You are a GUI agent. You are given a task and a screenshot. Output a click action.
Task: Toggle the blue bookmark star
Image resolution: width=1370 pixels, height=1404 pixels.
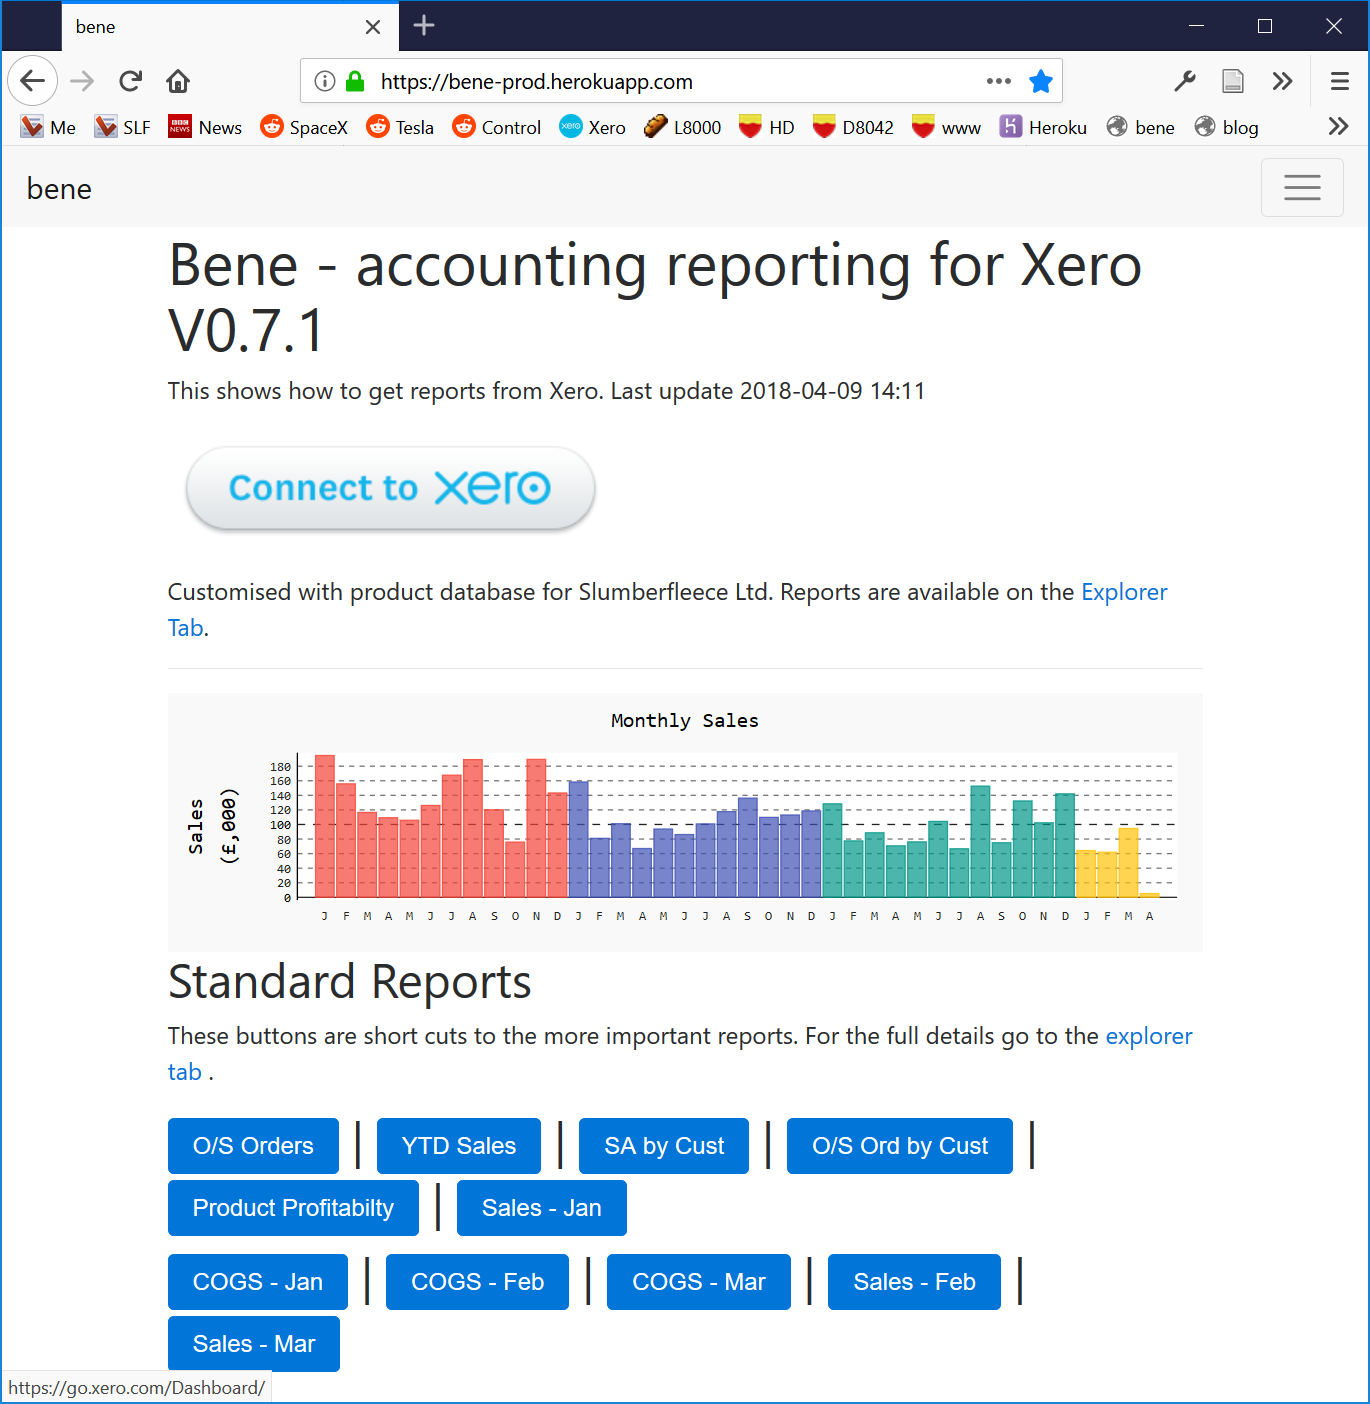pos(1041,81)
